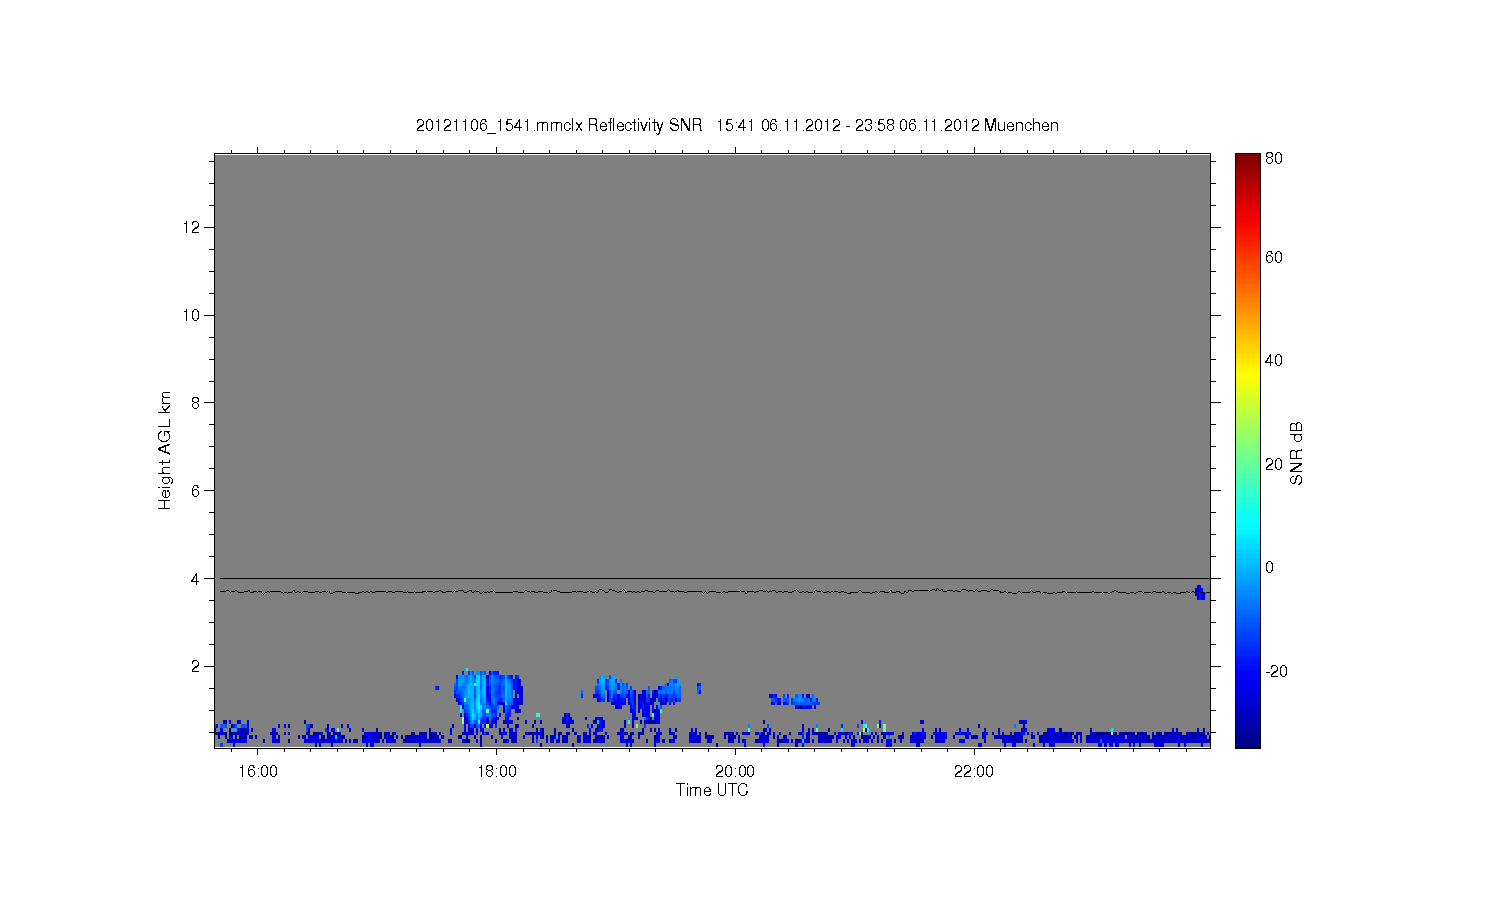Click the 18:00 time tick label
This screenshot has height=900, width=1500.
[x=497, y=772]
